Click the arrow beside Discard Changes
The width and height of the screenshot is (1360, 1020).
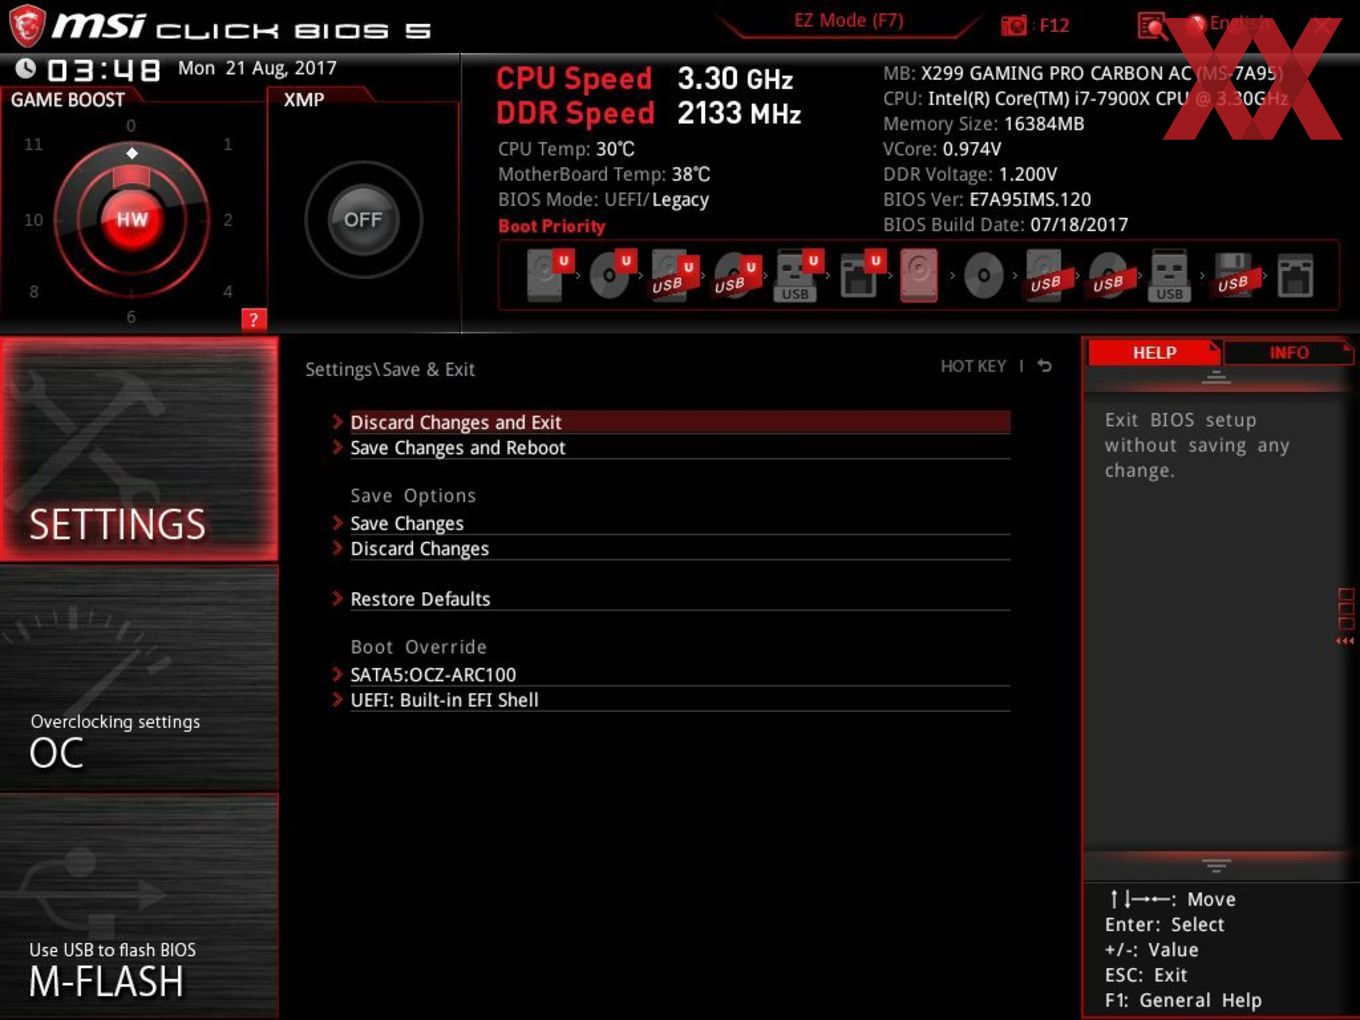pyautogui.click(x=338, y=548)
